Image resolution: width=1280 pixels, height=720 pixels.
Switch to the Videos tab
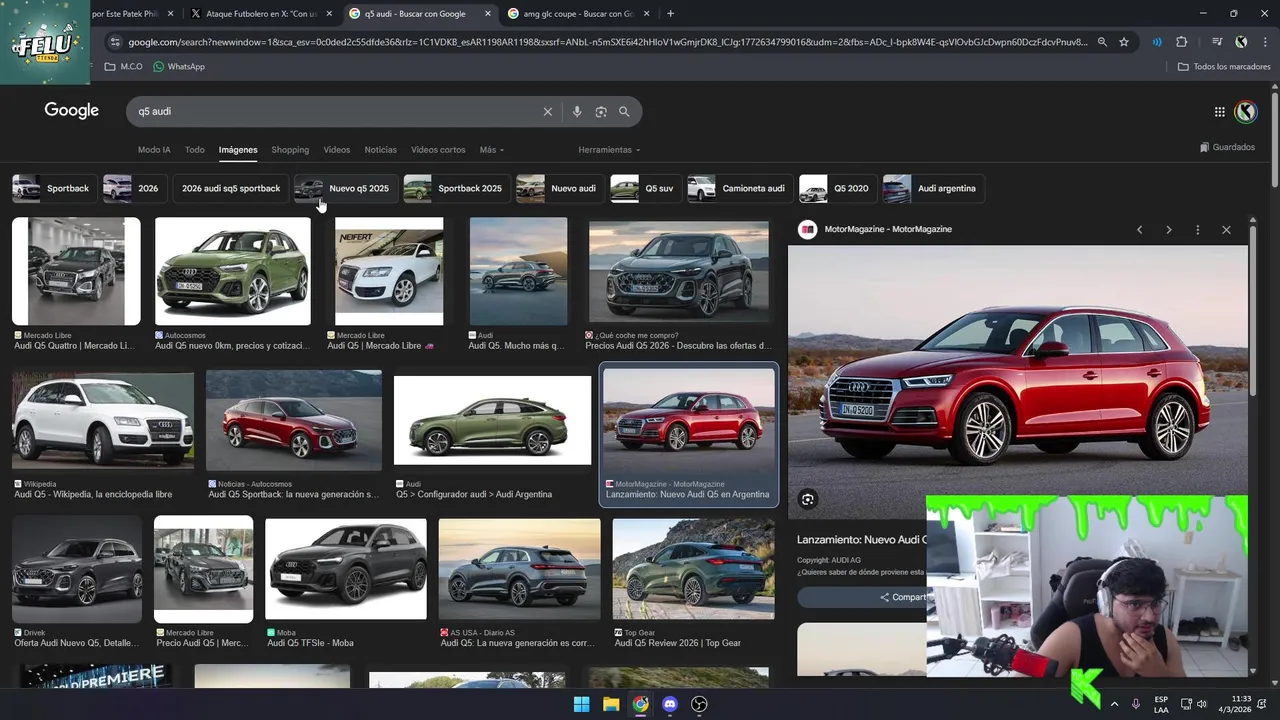337,150
